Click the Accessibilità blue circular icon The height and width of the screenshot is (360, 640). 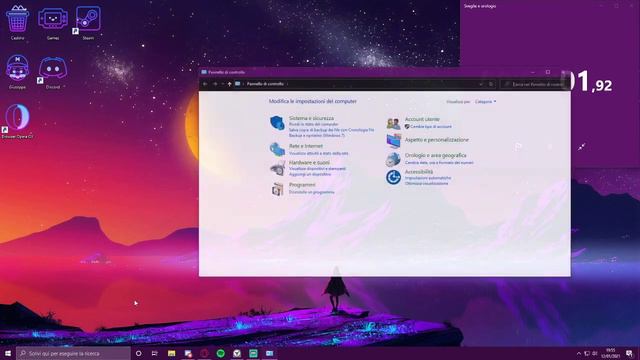coord(393,177)
